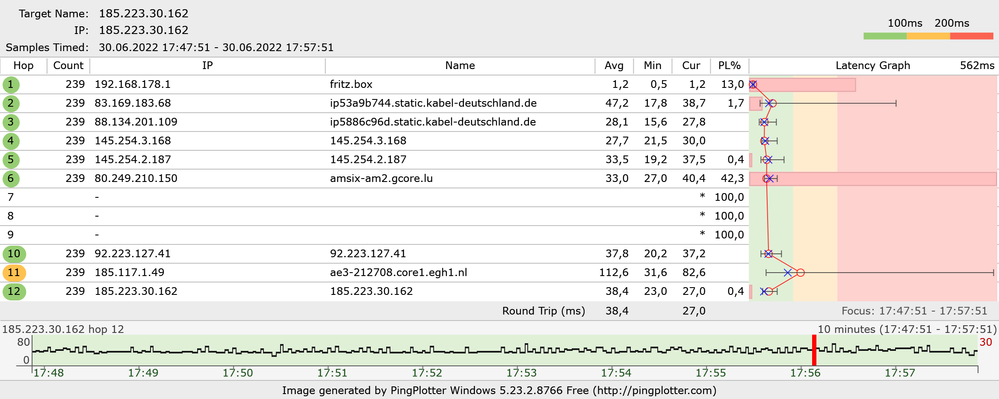Click the Round Trip (ms) label

tap(543, 311)
